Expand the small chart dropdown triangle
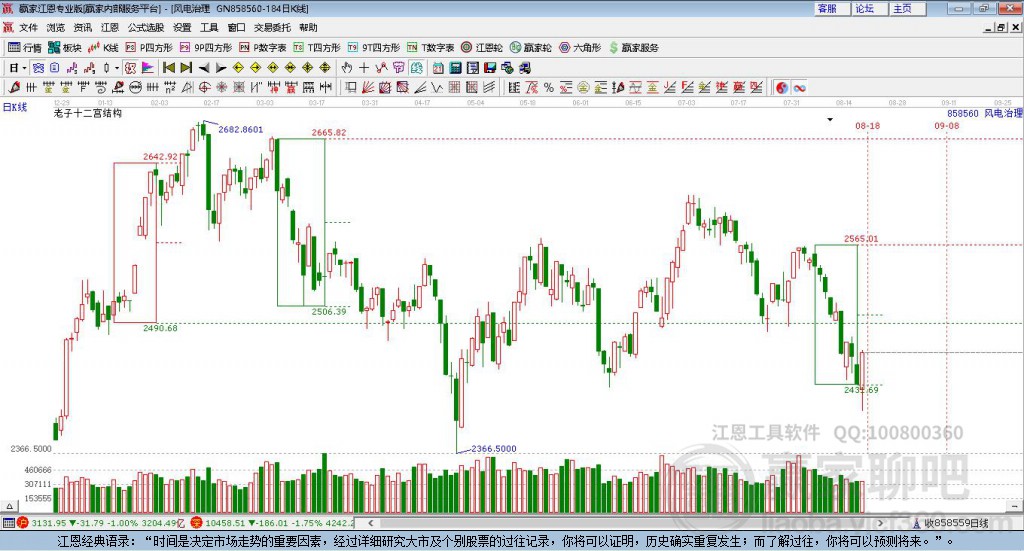The image size is (1024, 551). coord(830,119)
